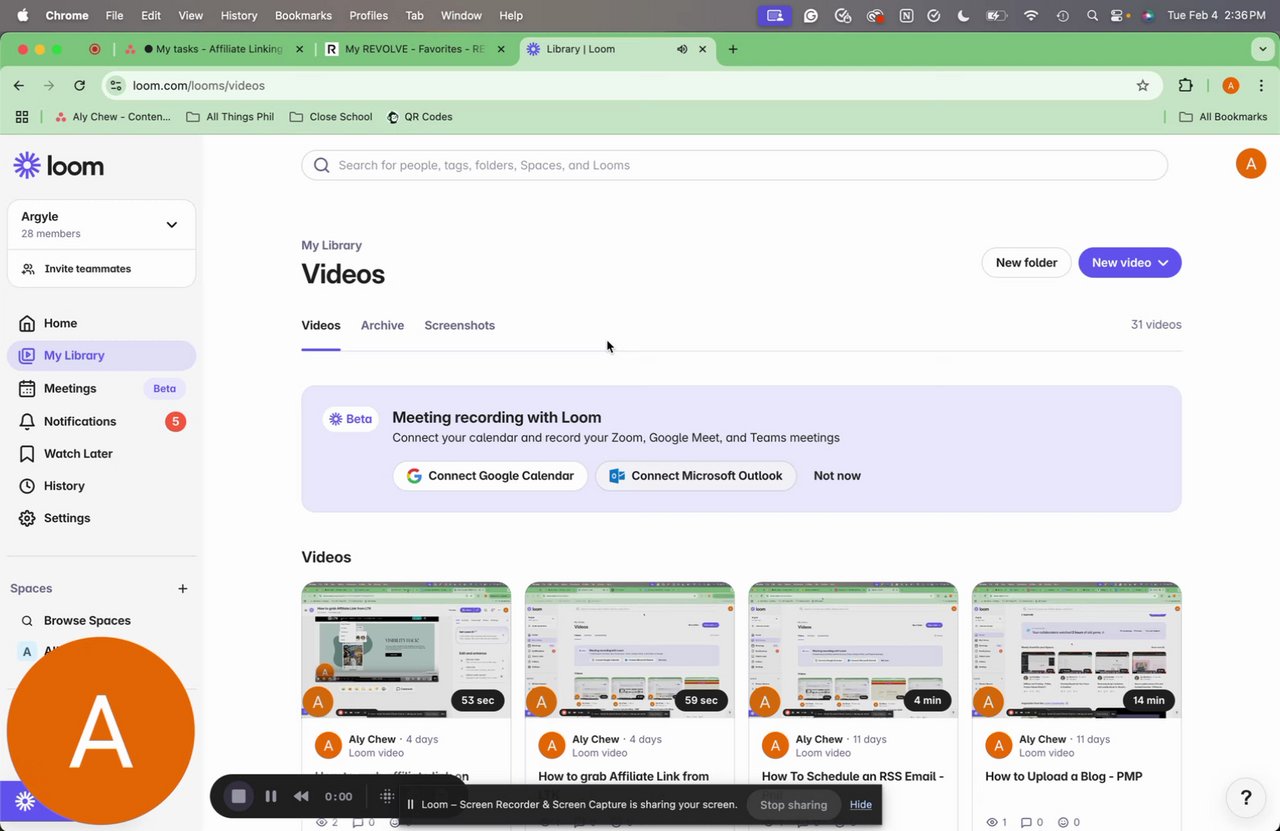Click Connect Google Calendar
Viewport: 1280px width, 831px height.
click(490, 476)
